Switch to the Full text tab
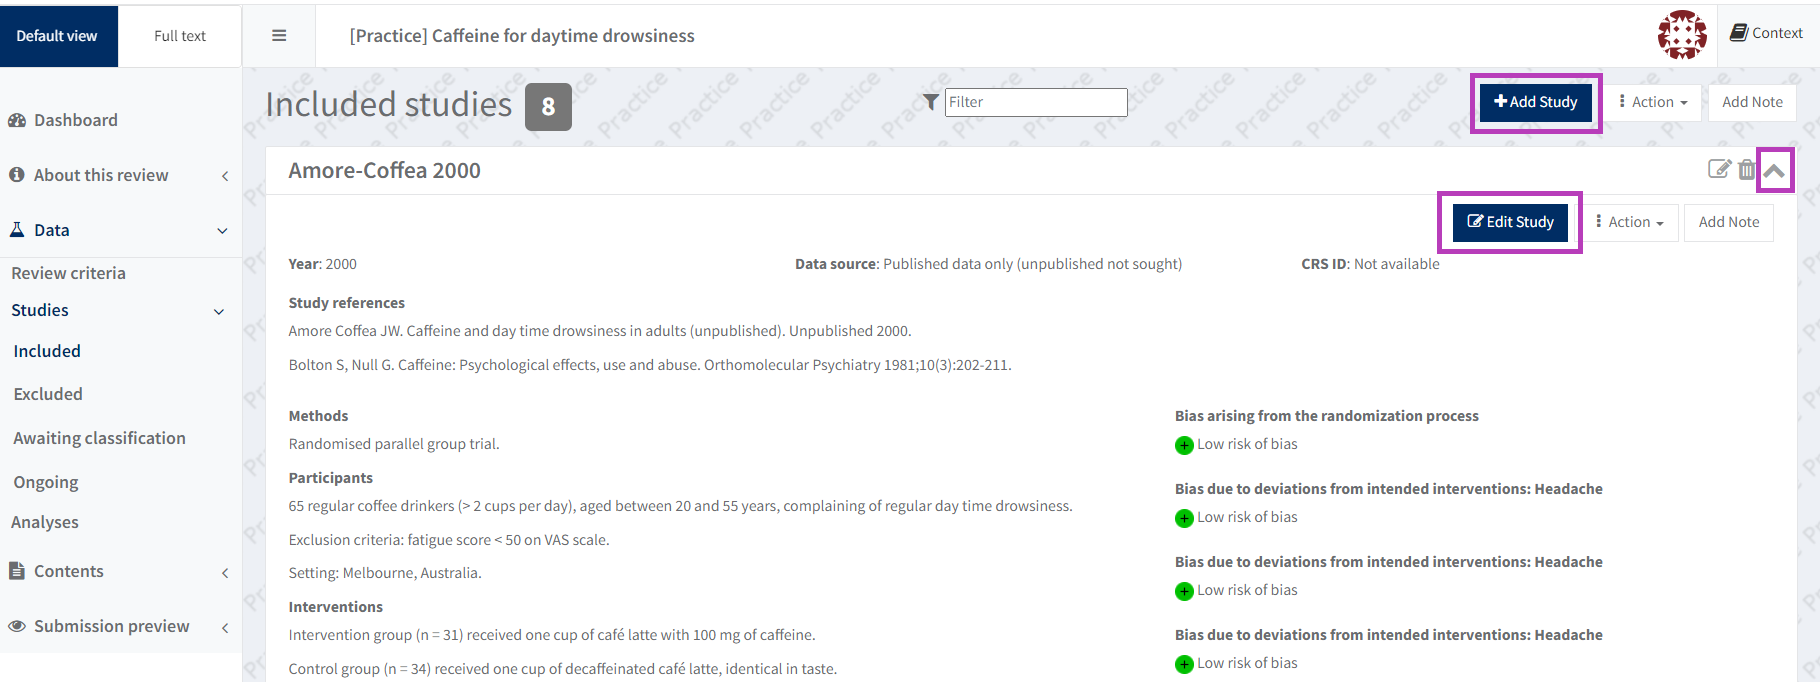 (180, 36)
